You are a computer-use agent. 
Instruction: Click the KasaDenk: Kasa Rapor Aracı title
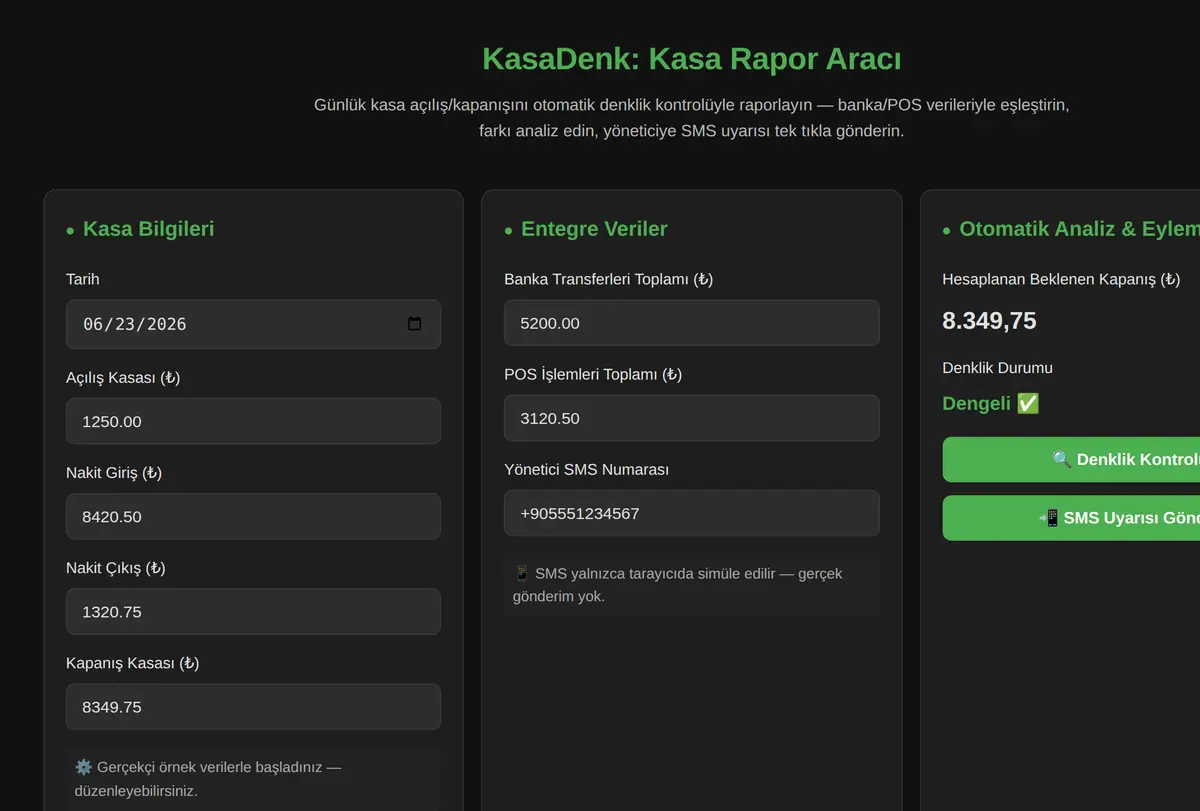pos(692,59)
